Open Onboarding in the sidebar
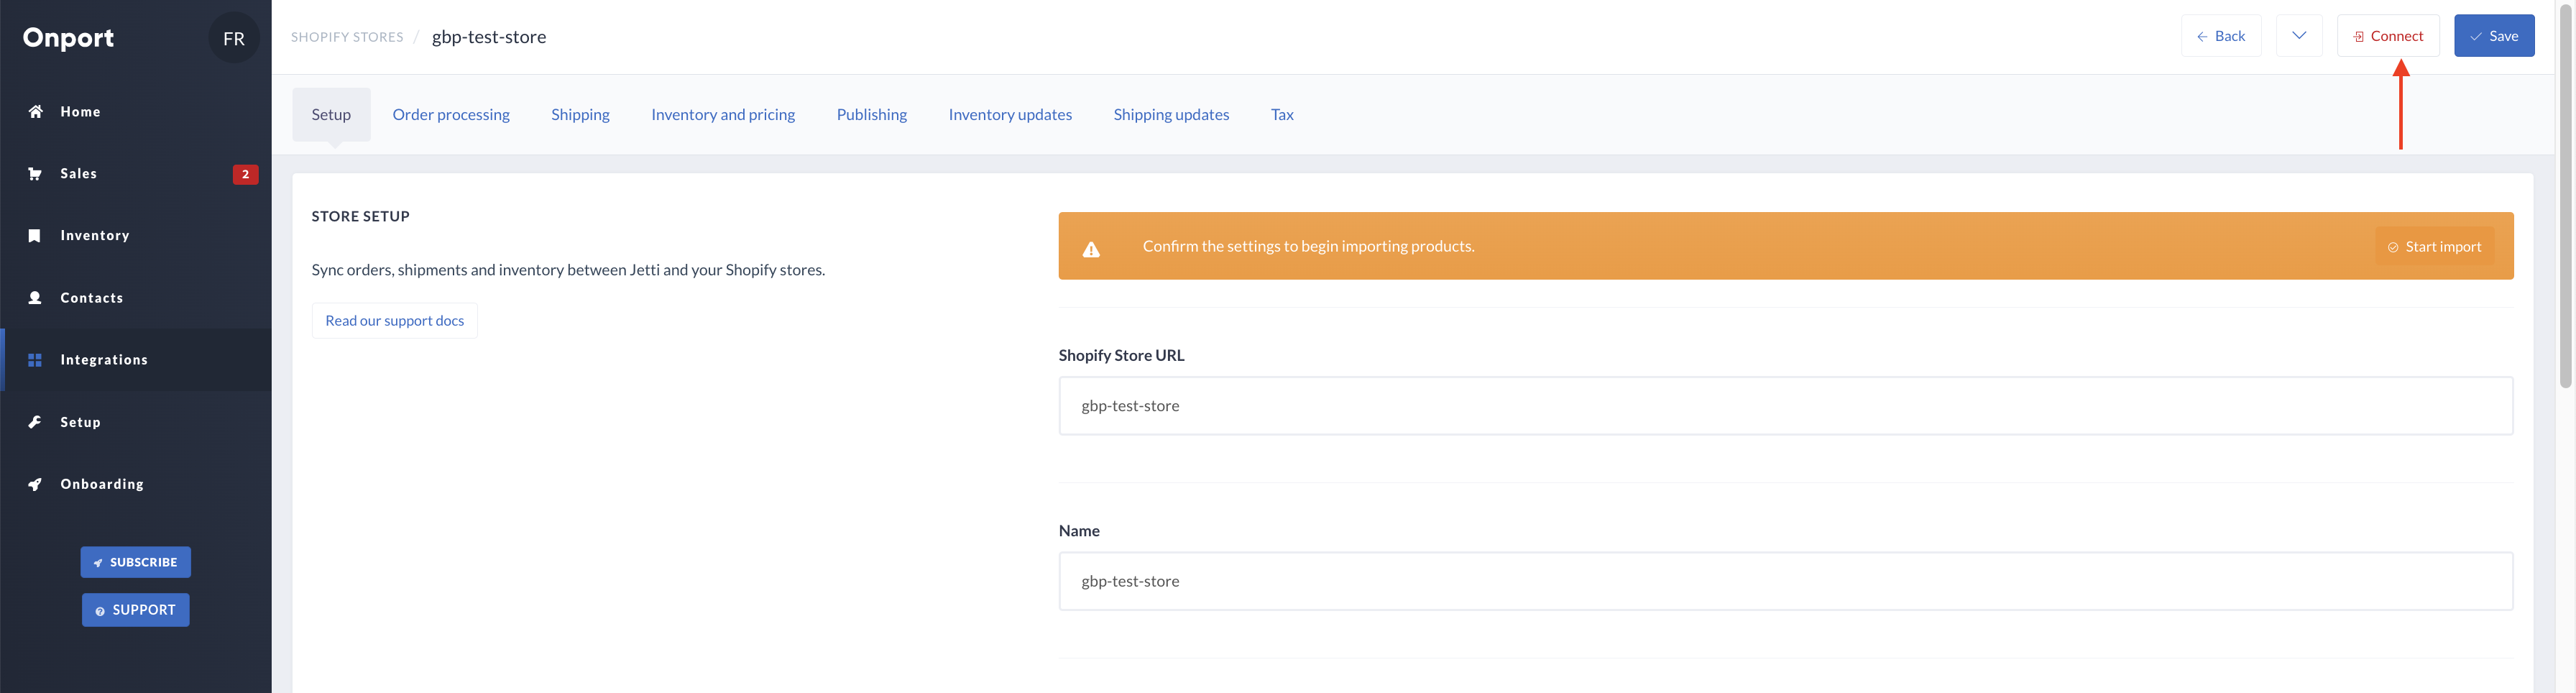The image size is (2576, 693). [x=136, y=484]
